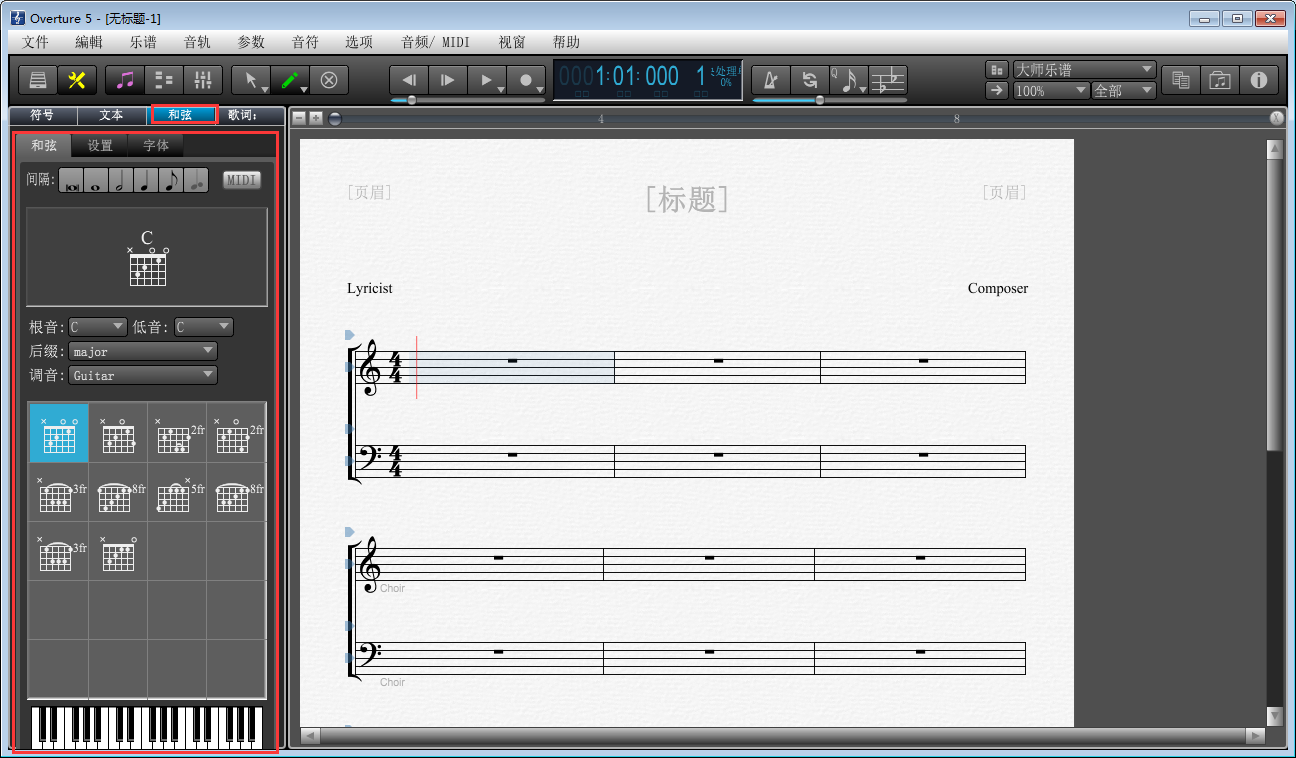Image resolution: width=1296 pixels, height=758 pixels.
Task: Open the quantize eighth-note dropdown
Action: (x=849, y=80)
